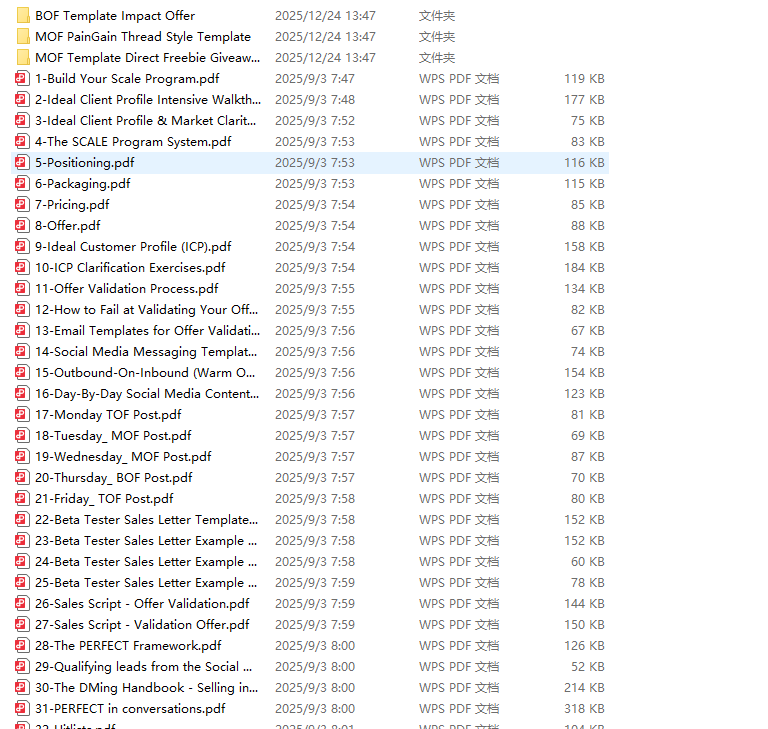Select 9-Ideal Customer Profile (ICP).pdf file name
Viewport: 768px width, 729px height.
coord(132,247)
